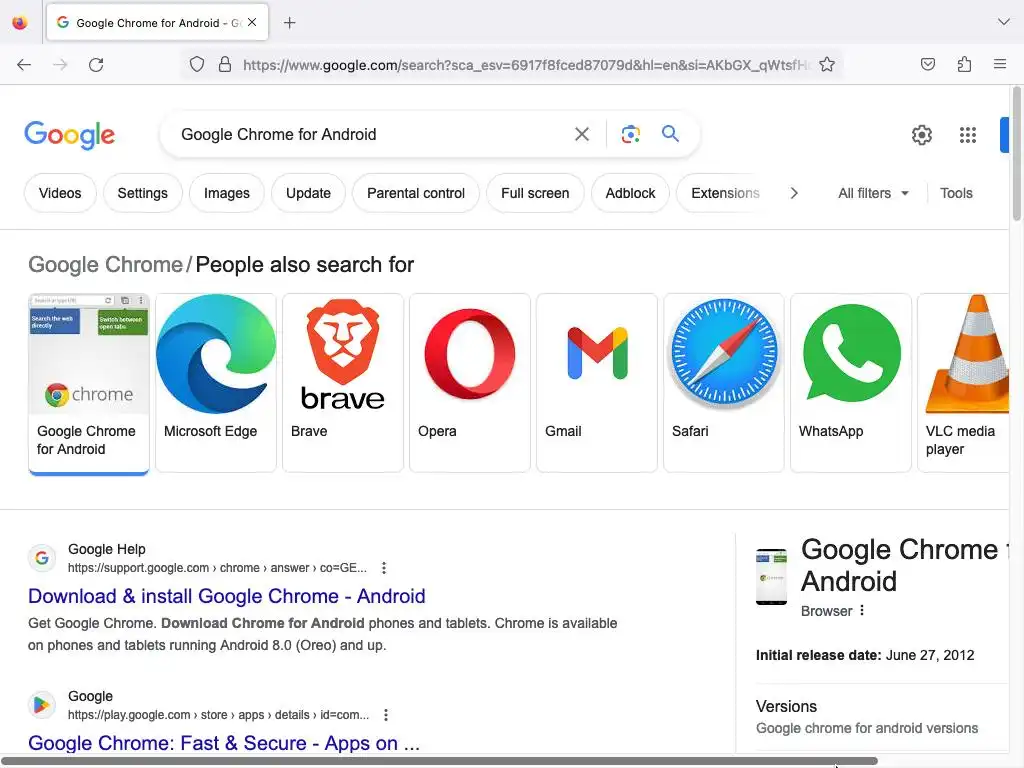The image size is (1024, 768).
Task: Submit search with magnifier icon
Action: 671,134
